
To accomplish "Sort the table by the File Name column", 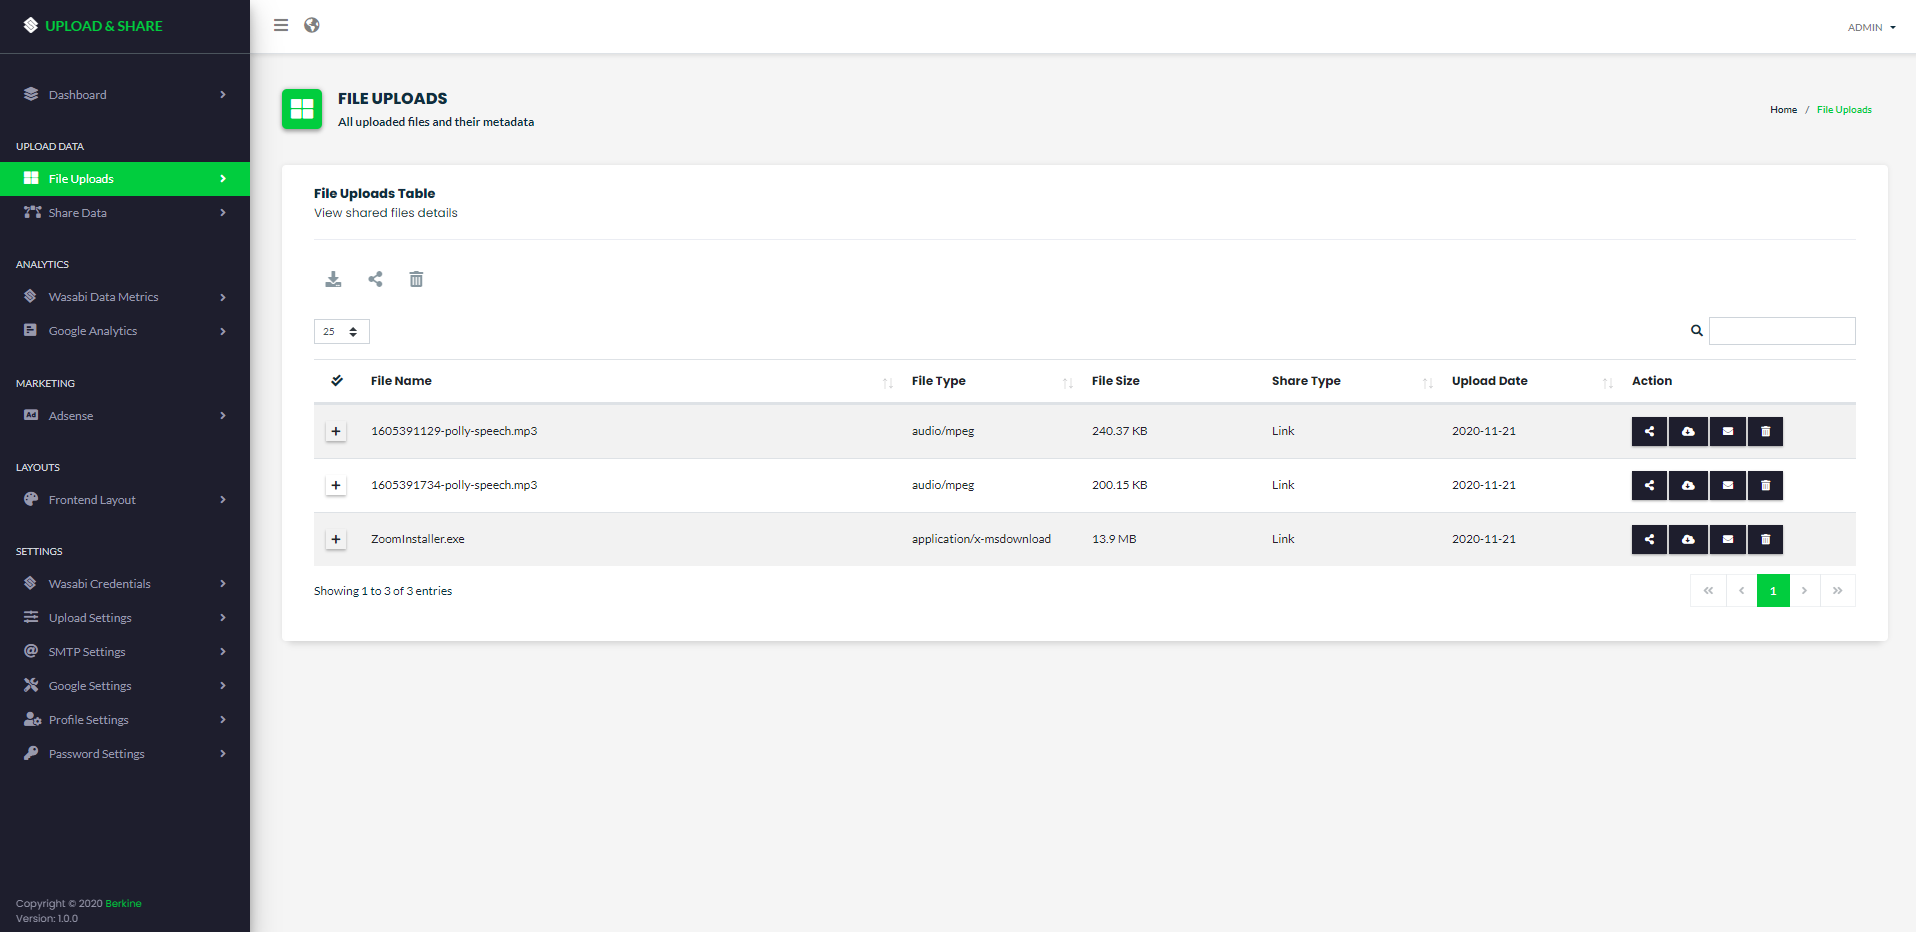I will [x=401, y=381].
